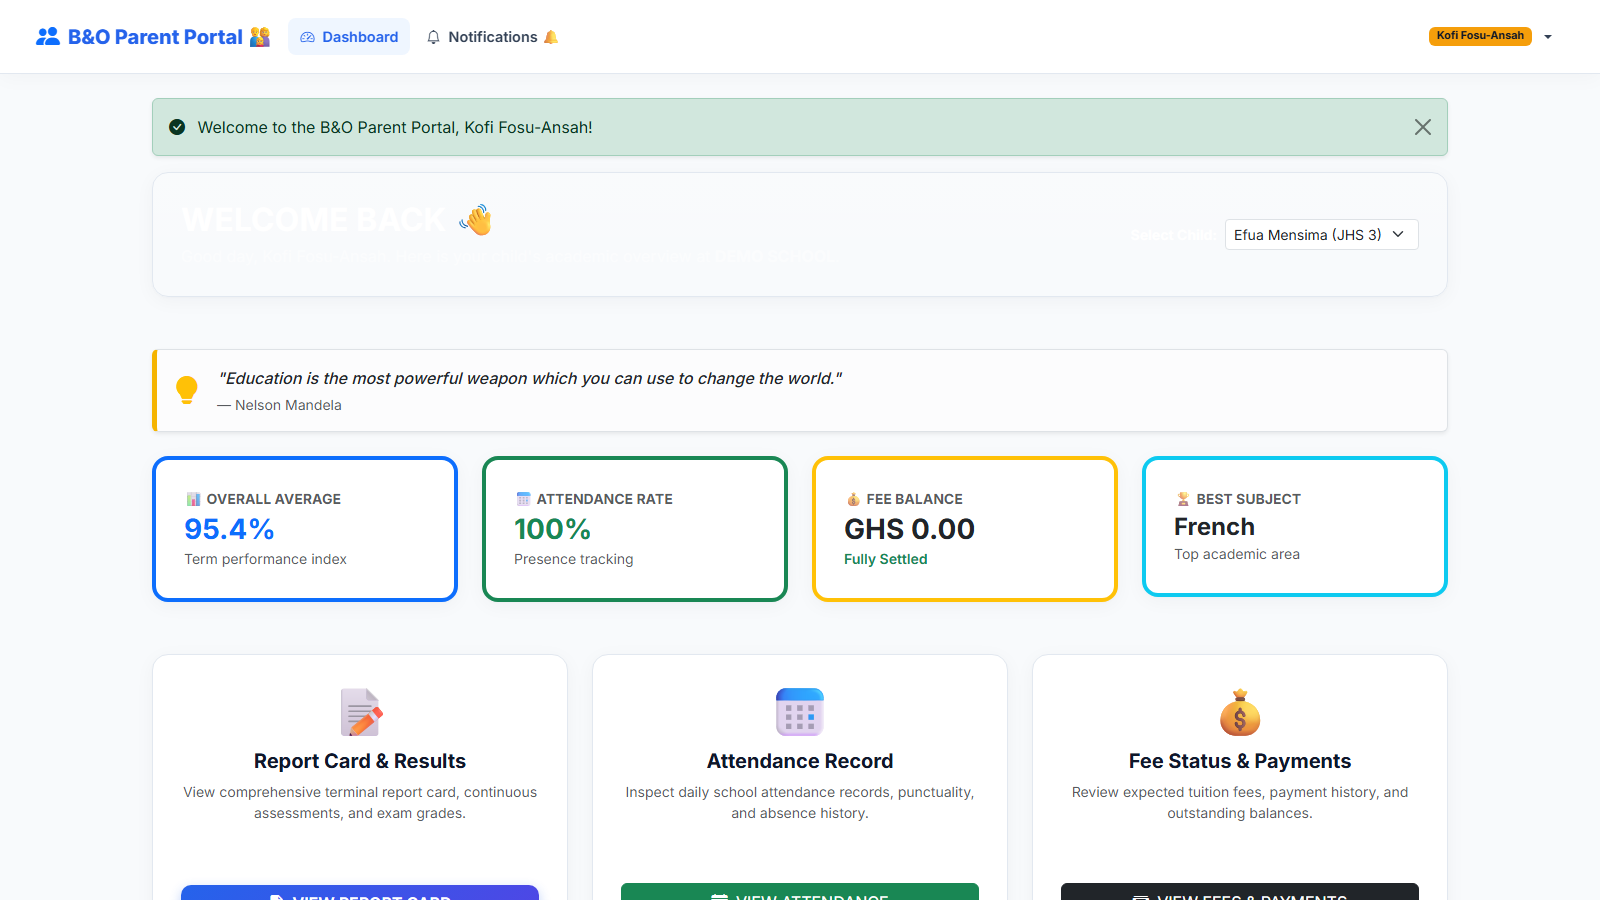Open the View Attendance button
The image size is (1600, 900).
tap(800, 891)
